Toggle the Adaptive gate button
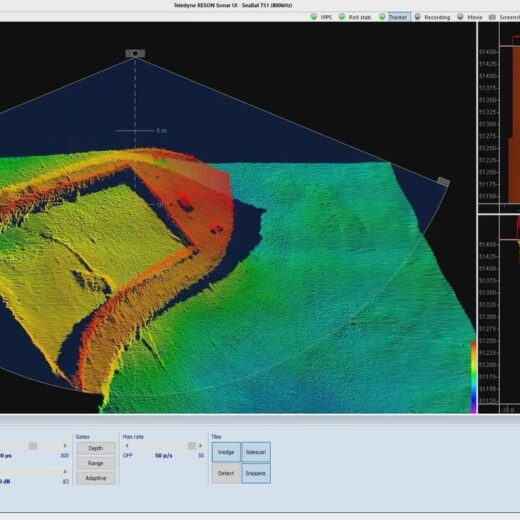This screenshot has height=520, width=520. point(96,478)
